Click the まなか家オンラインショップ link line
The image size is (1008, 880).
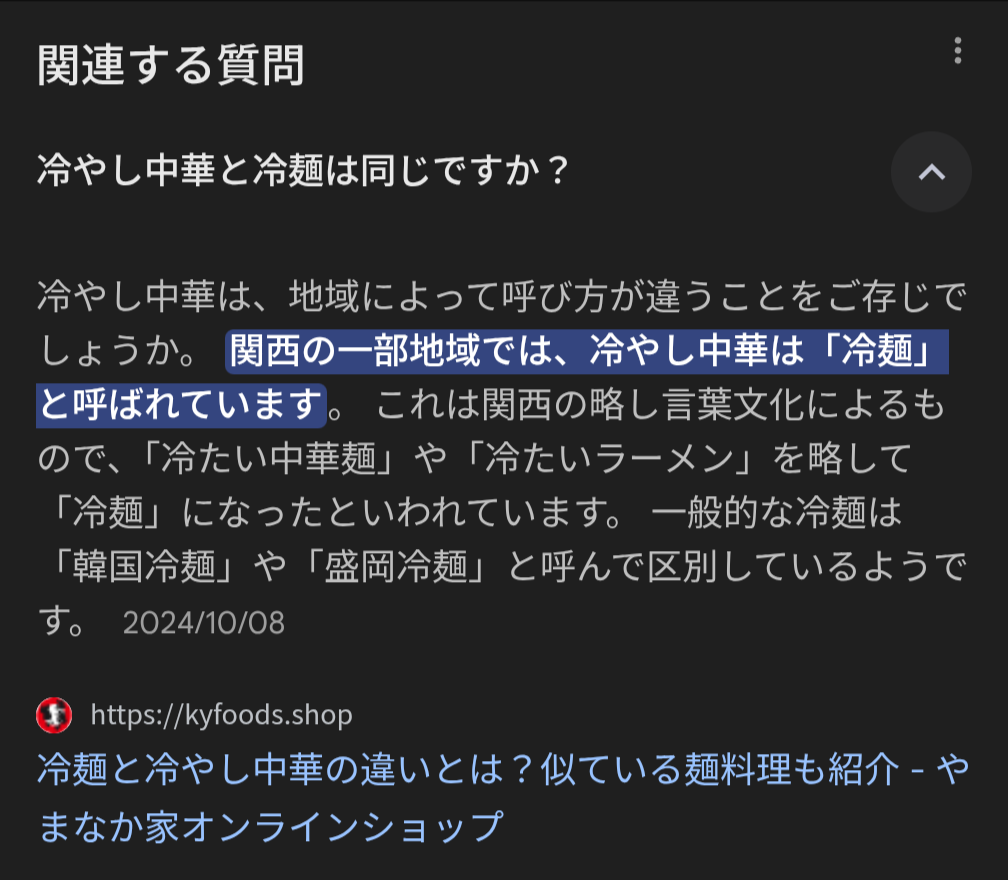pos(271,826)
